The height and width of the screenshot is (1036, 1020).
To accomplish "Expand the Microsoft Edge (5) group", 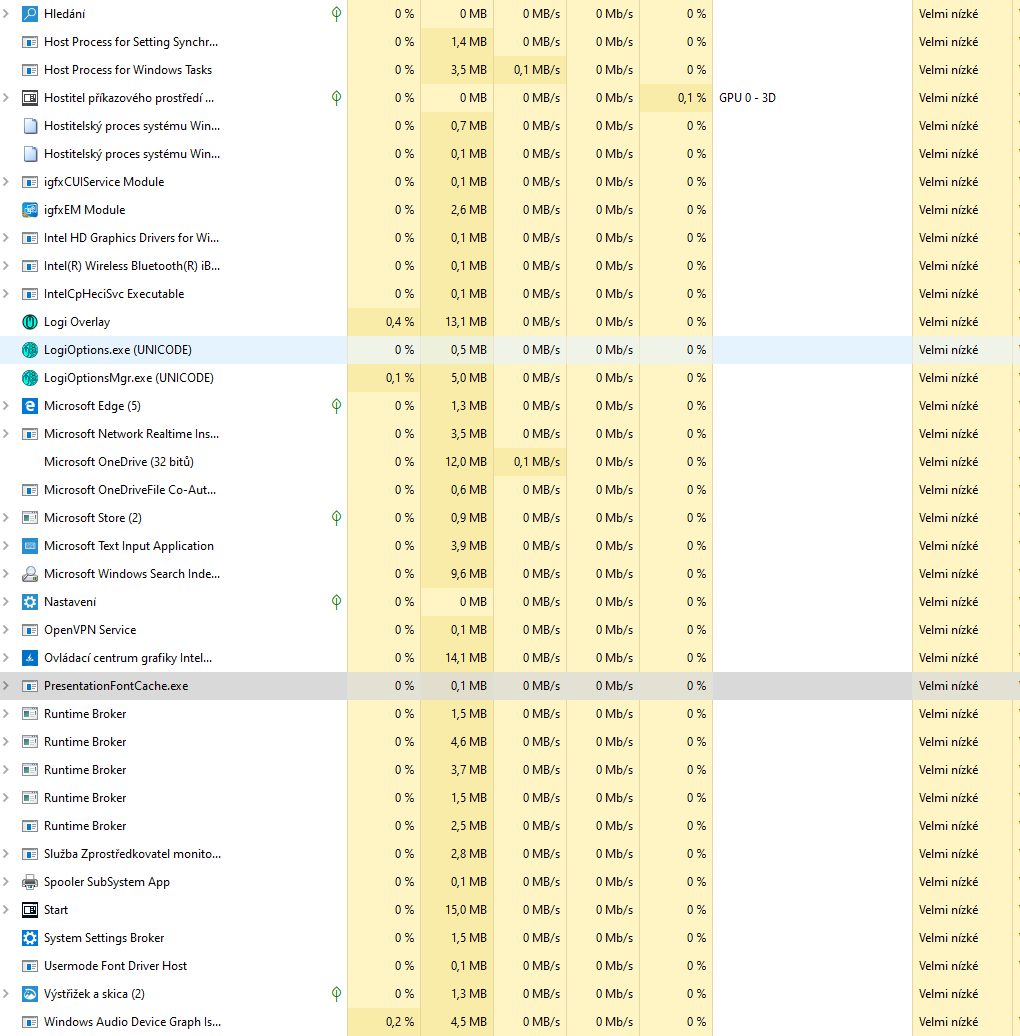I will pos(6,406).
